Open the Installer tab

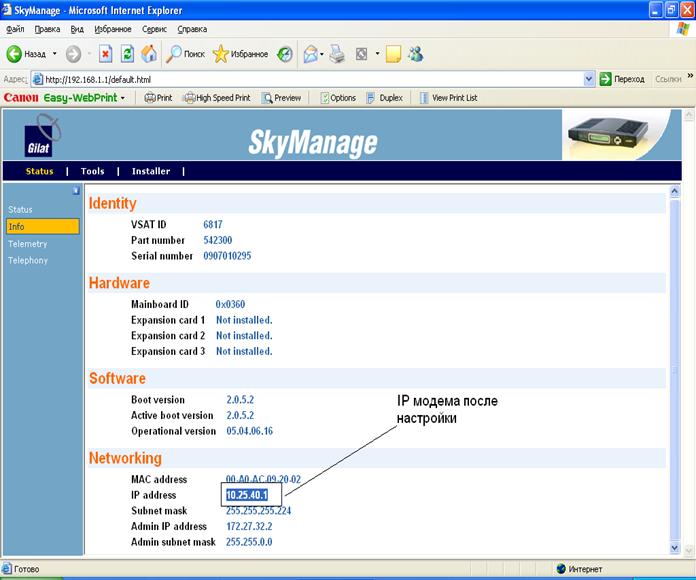(x=151, y=171)
